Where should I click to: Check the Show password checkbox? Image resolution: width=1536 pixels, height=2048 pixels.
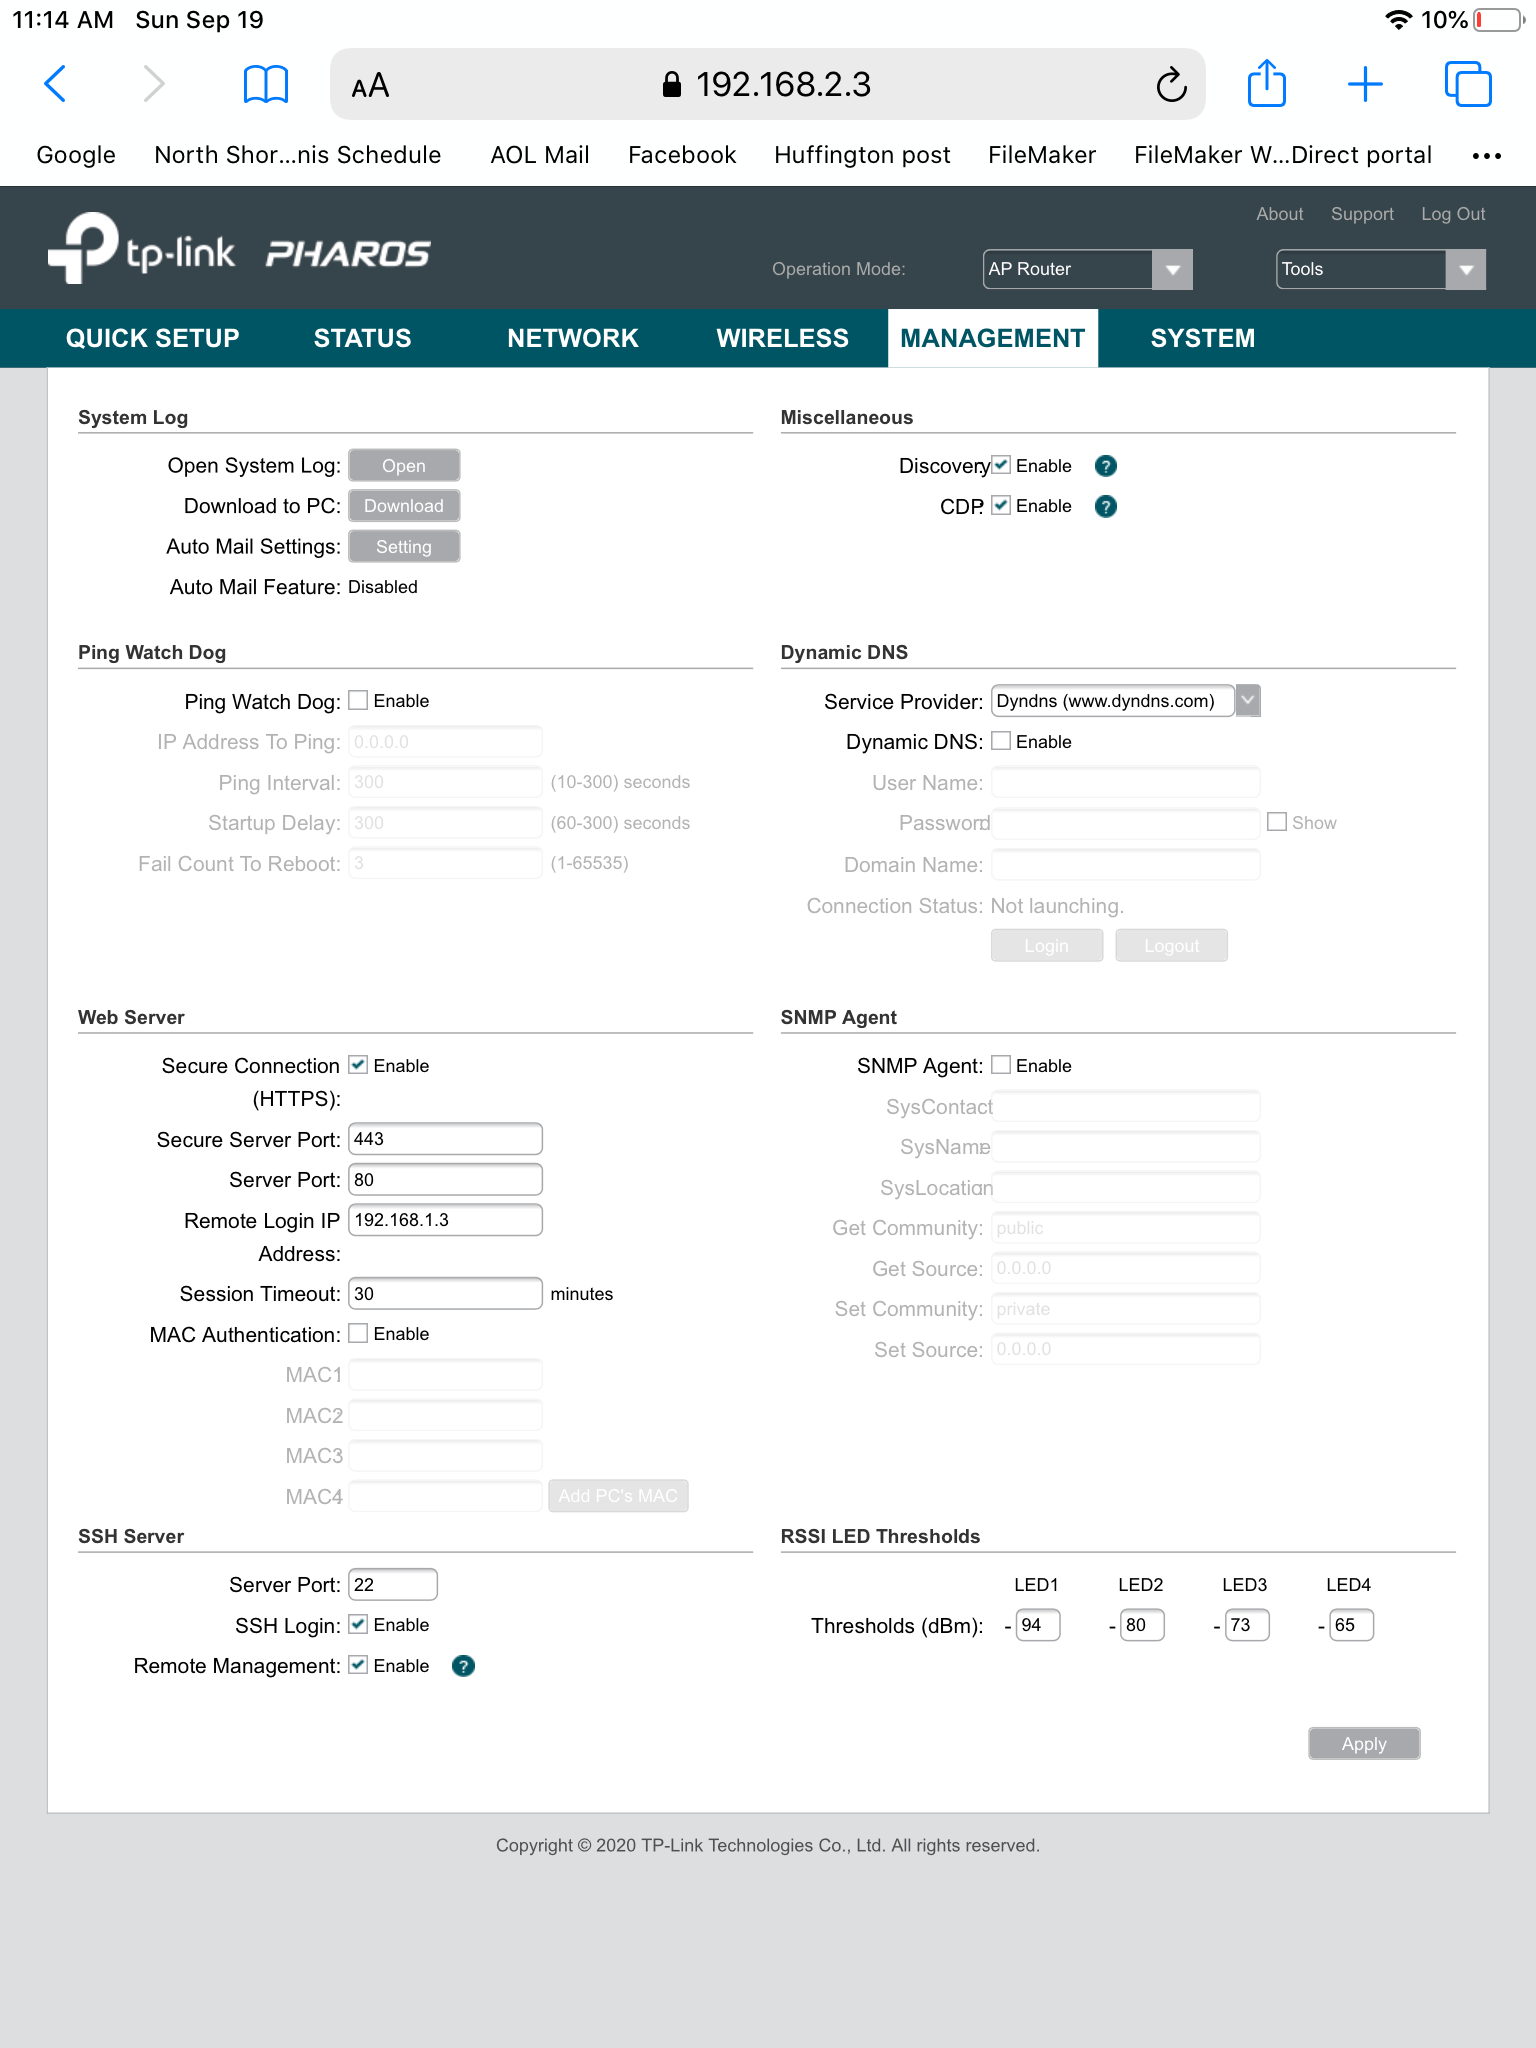pos(1277,821)
